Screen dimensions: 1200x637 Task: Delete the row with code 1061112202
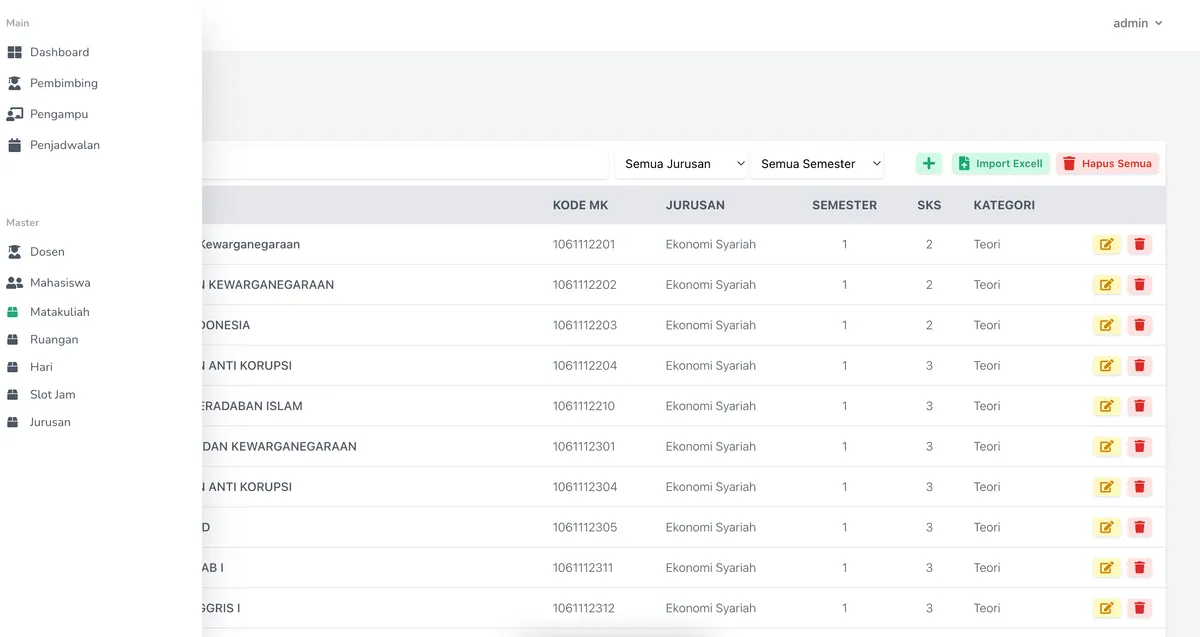pos(1139,285)
